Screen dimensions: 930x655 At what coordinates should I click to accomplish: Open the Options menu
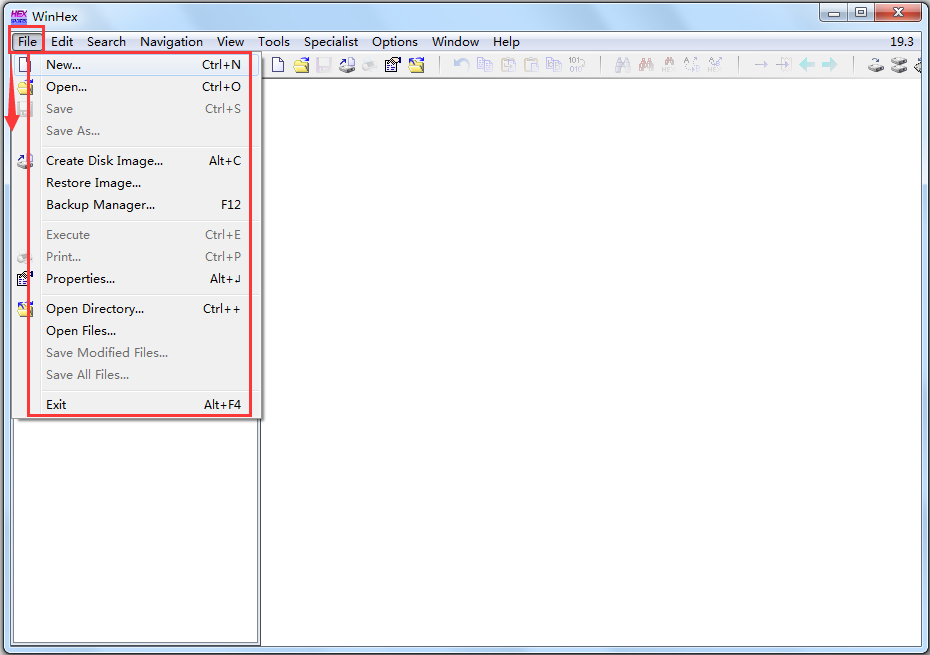(394, 42)
